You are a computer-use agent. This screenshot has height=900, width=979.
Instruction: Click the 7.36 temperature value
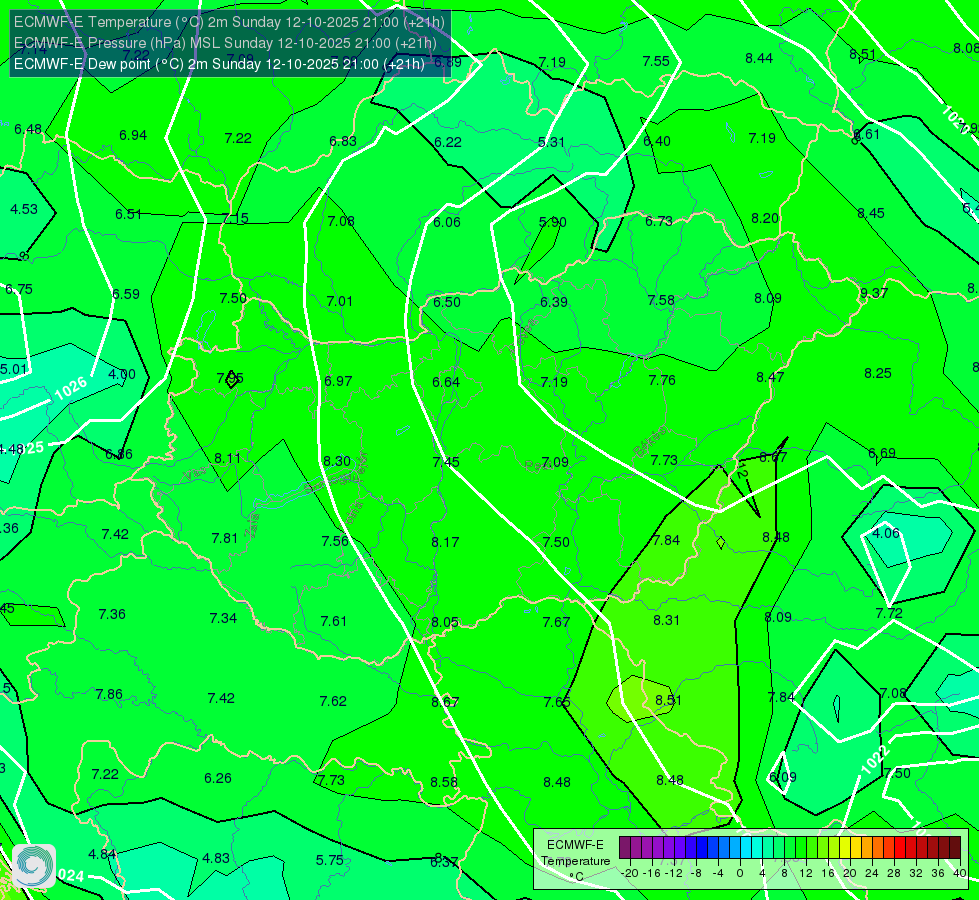coord(112,615)
